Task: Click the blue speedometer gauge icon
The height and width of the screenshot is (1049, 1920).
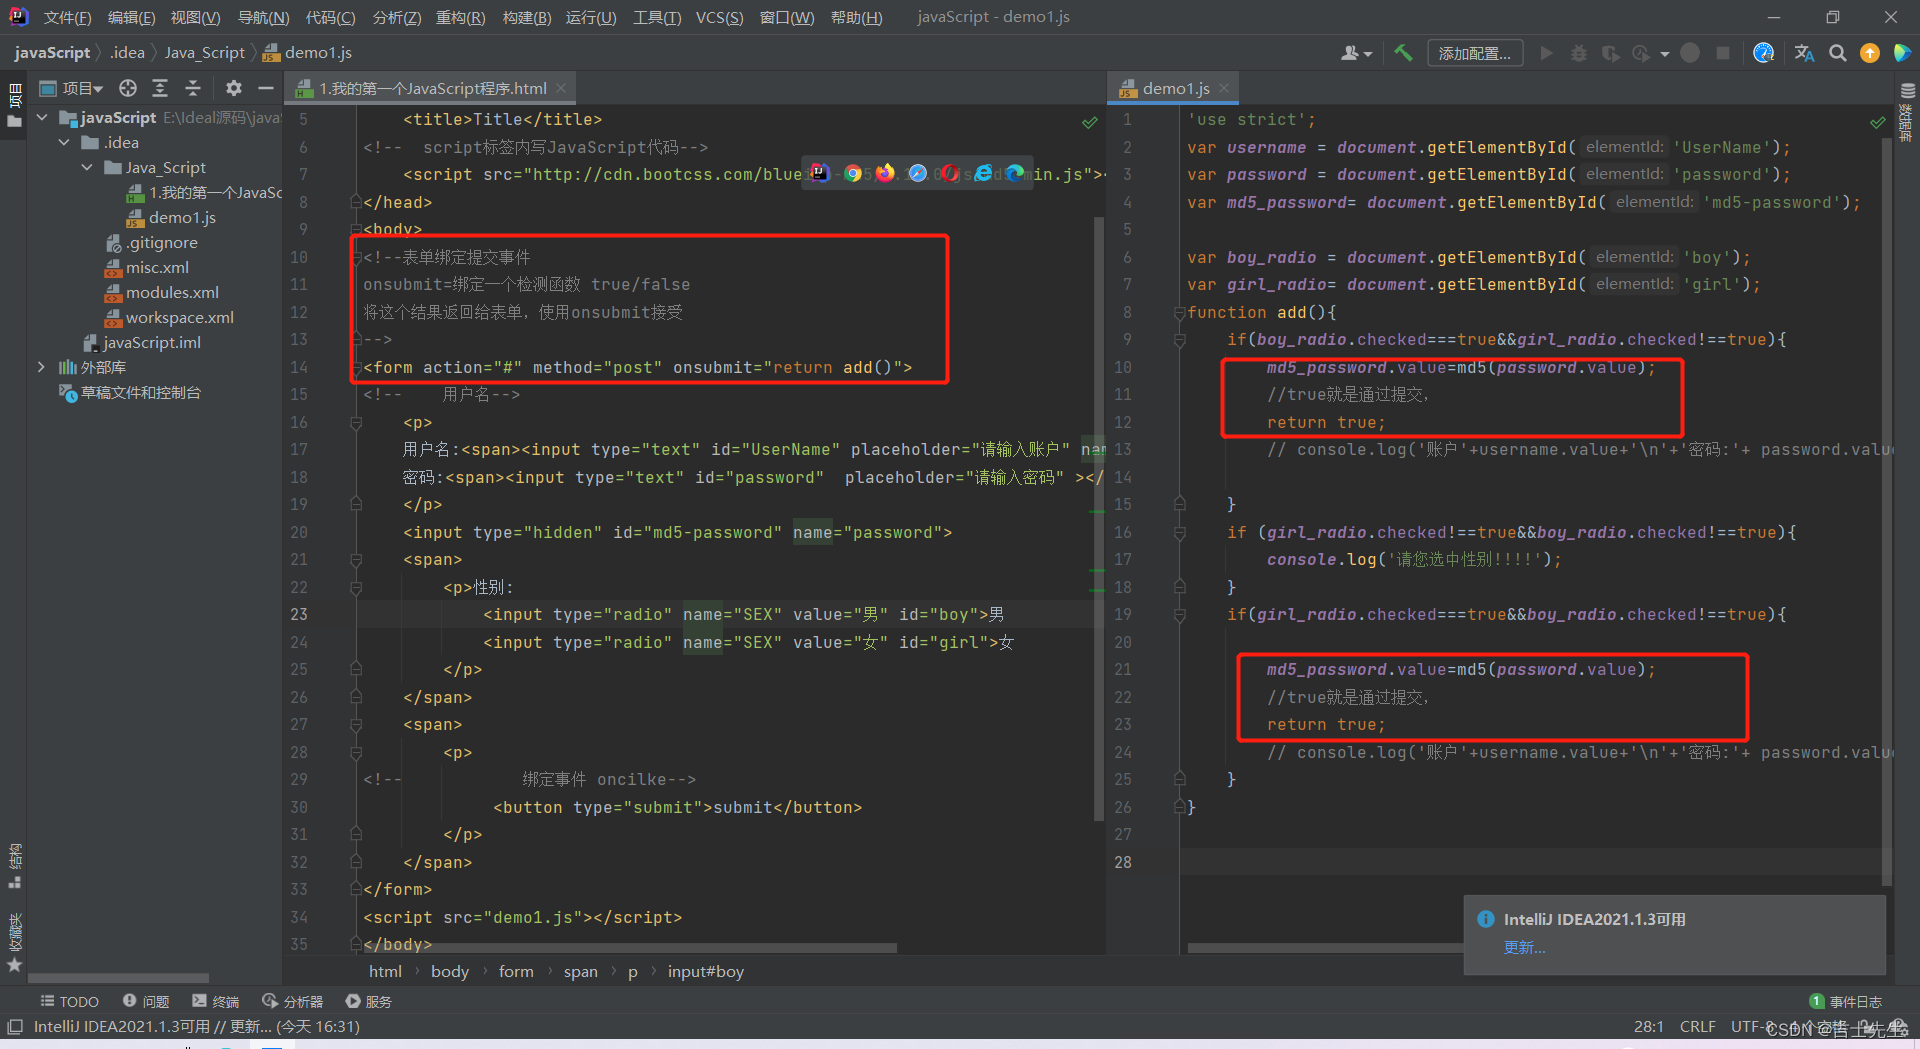Action: point(1764,53)
